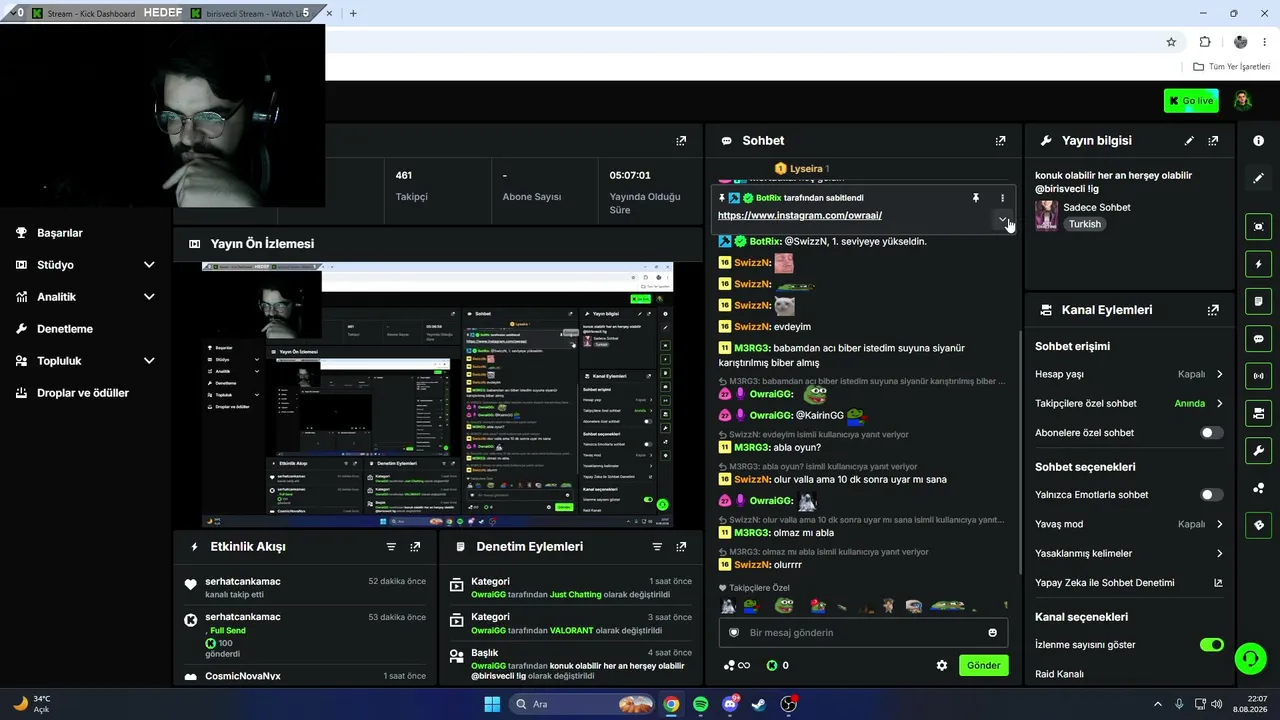Open the green headset support button
Image resolution: width=1280 pixels, height=720 pixels.
click(x=1250, y=658)
